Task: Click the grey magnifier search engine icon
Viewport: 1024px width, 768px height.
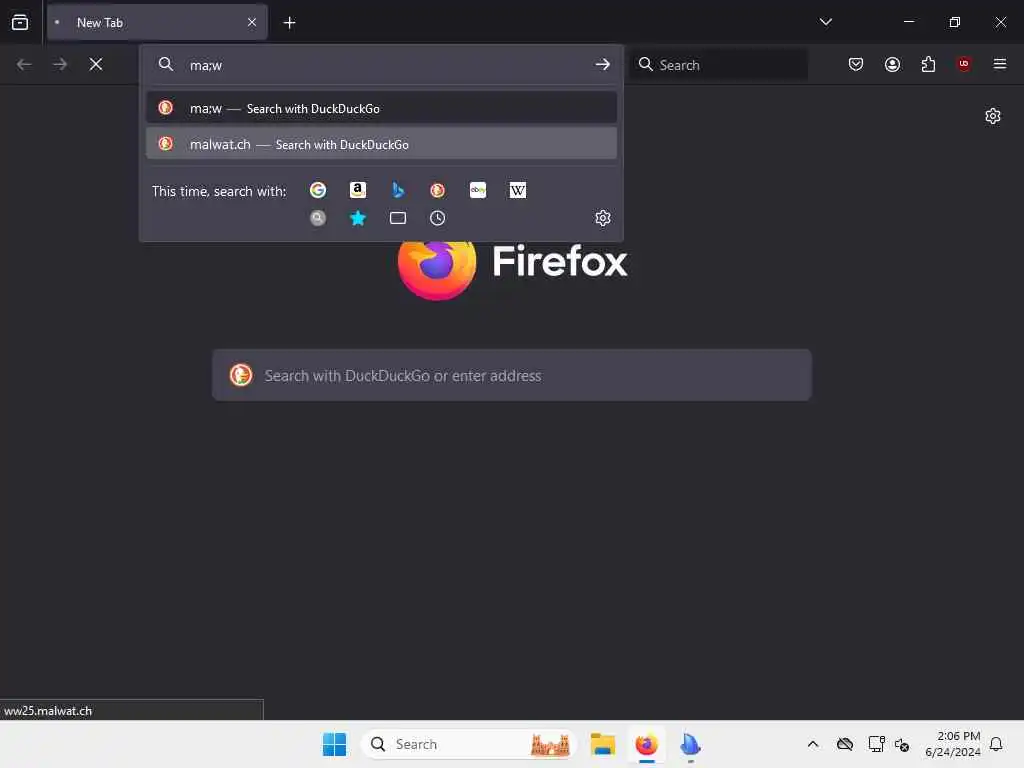Action: 318,218
